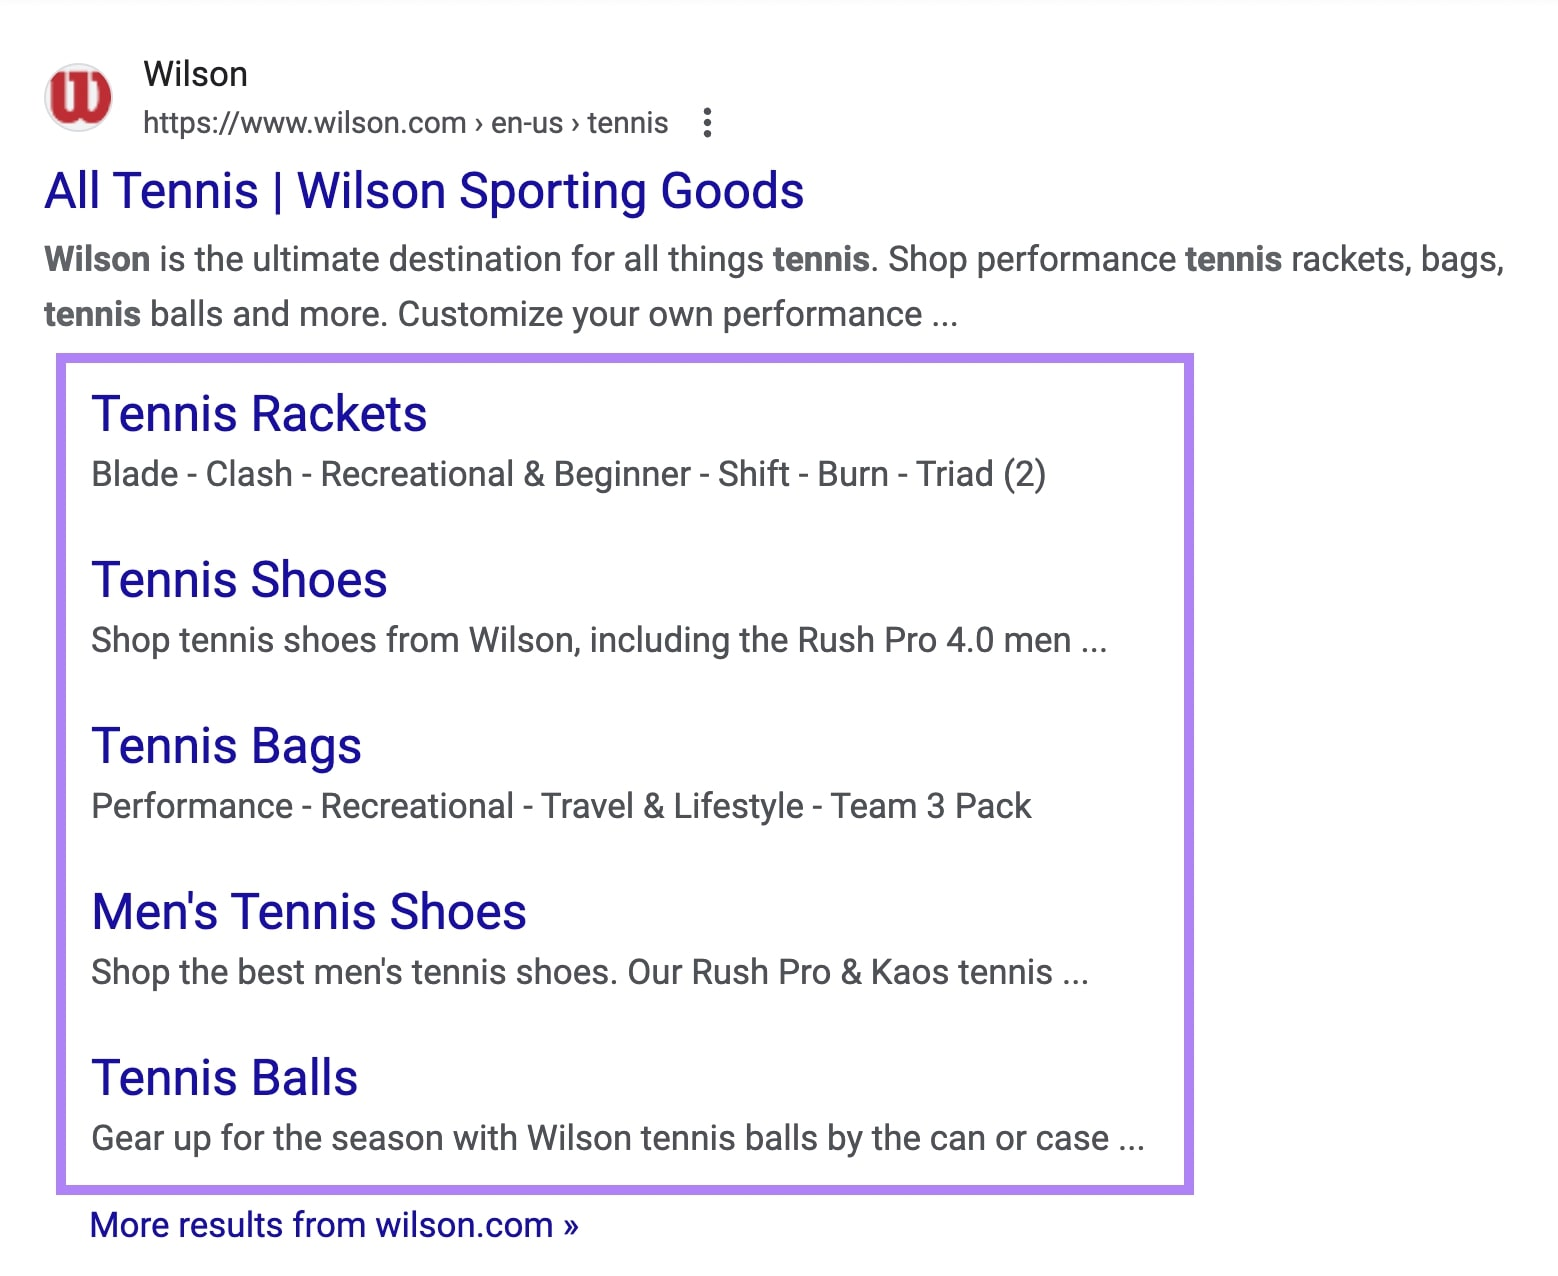Image resolution: width=1558 pixels, height=1276 pixels.
Task: Open the Tennis Balls sitelink
Action: point(224,1077)
